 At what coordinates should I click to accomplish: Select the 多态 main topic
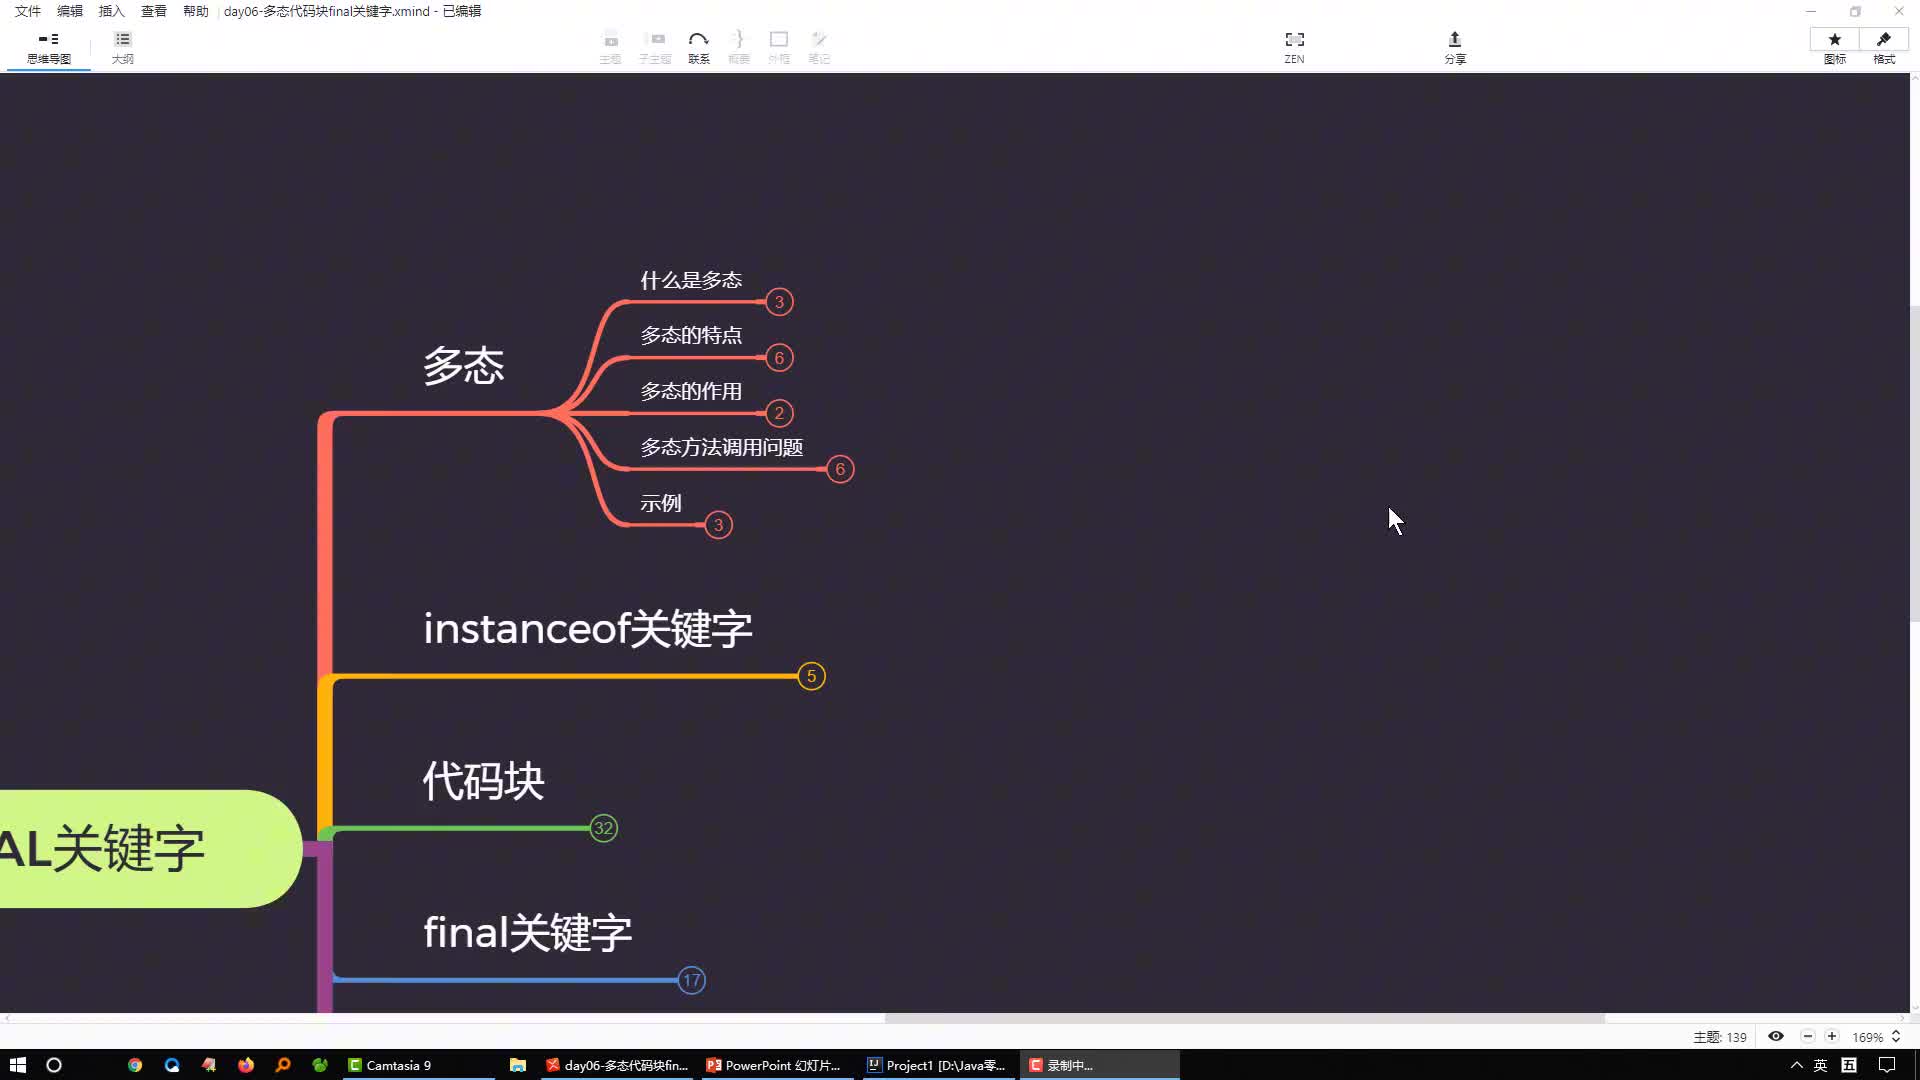pyautogui.click(x=463, y=366)
